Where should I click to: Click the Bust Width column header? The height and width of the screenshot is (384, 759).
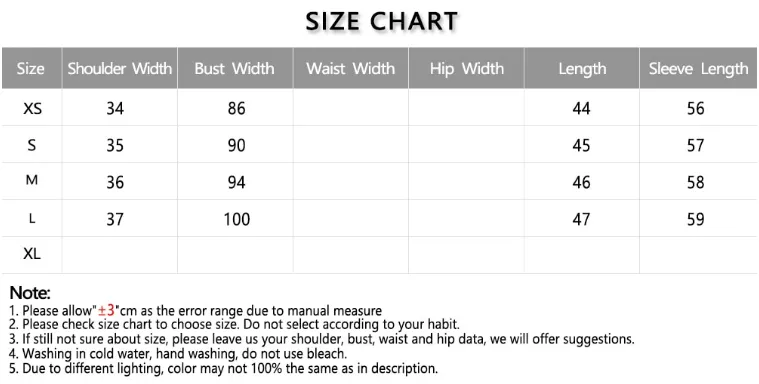point(235,68)
